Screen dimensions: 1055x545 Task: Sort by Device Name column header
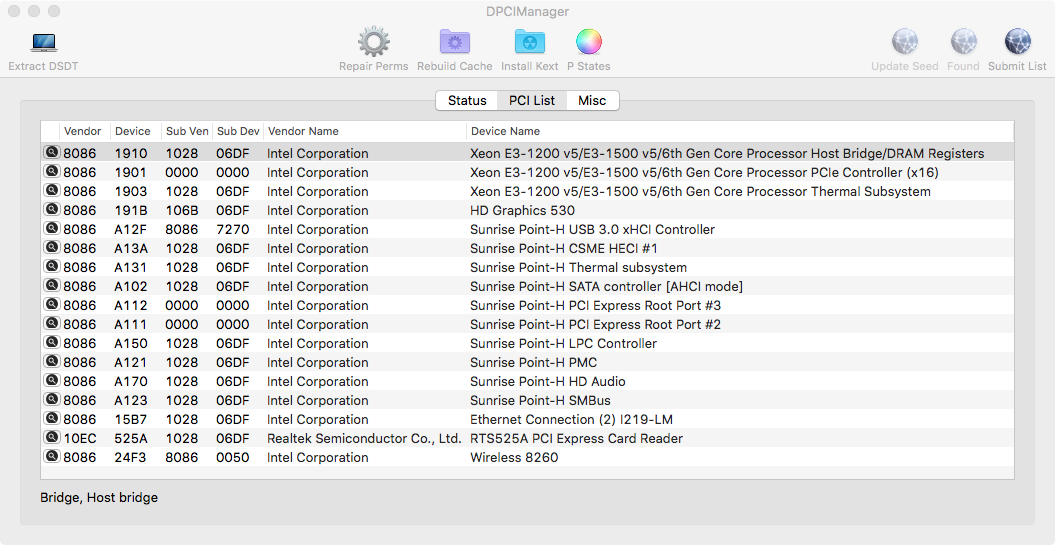(x=505, y=131)
